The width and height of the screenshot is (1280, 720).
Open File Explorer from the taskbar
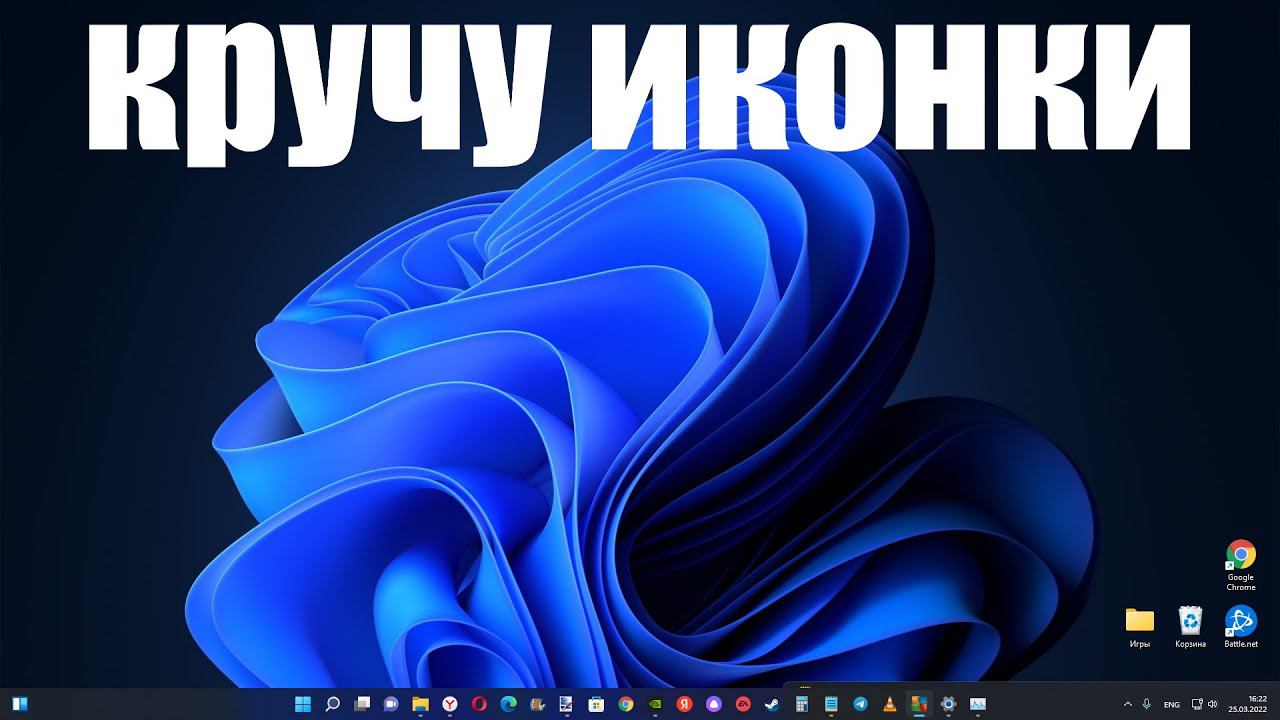pos(421,704)
